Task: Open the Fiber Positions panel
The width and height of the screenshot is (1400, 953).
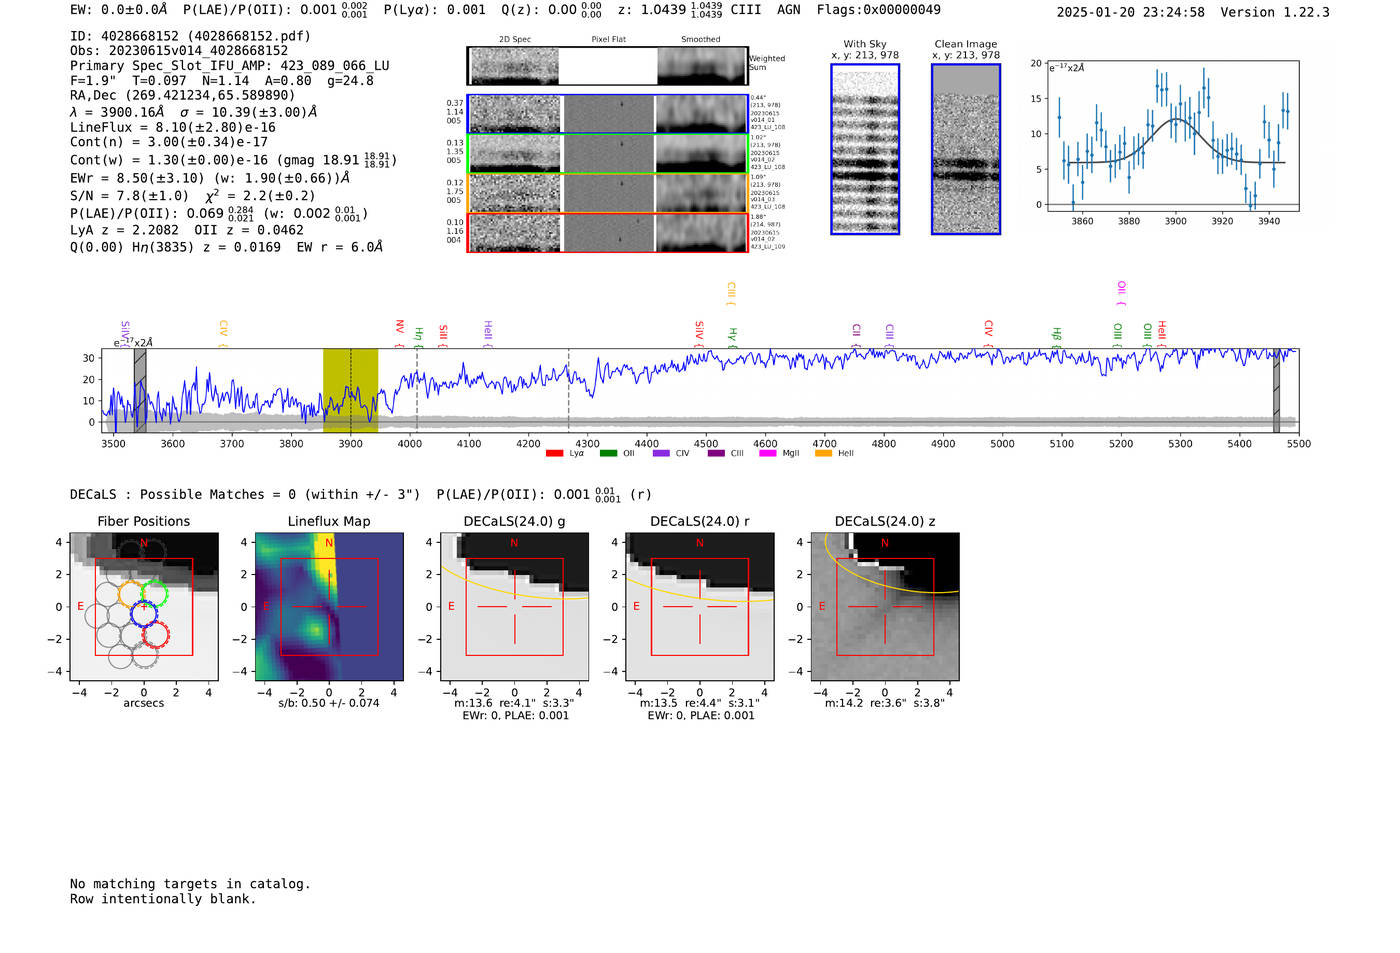Action: coord(144,607)
